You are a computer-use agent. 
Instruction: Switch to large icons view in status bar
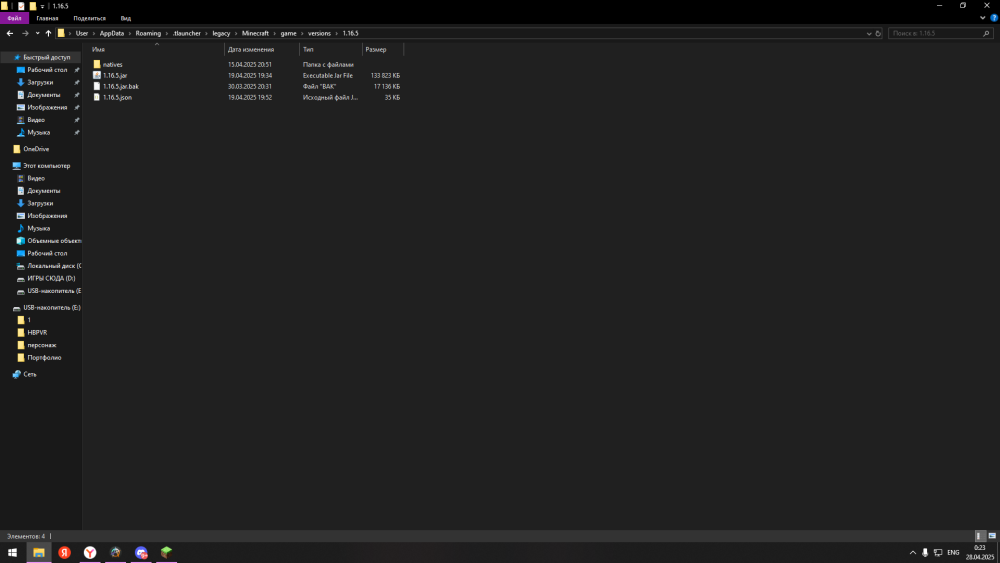click(x=992, y=536)
